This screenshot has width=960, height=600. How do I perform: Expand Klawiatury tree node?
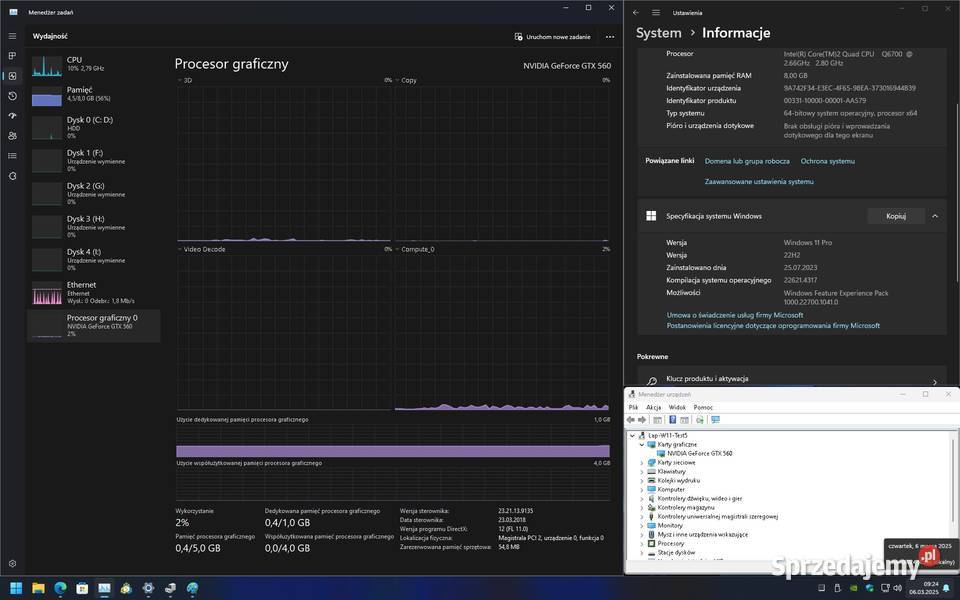pos(642,472)
